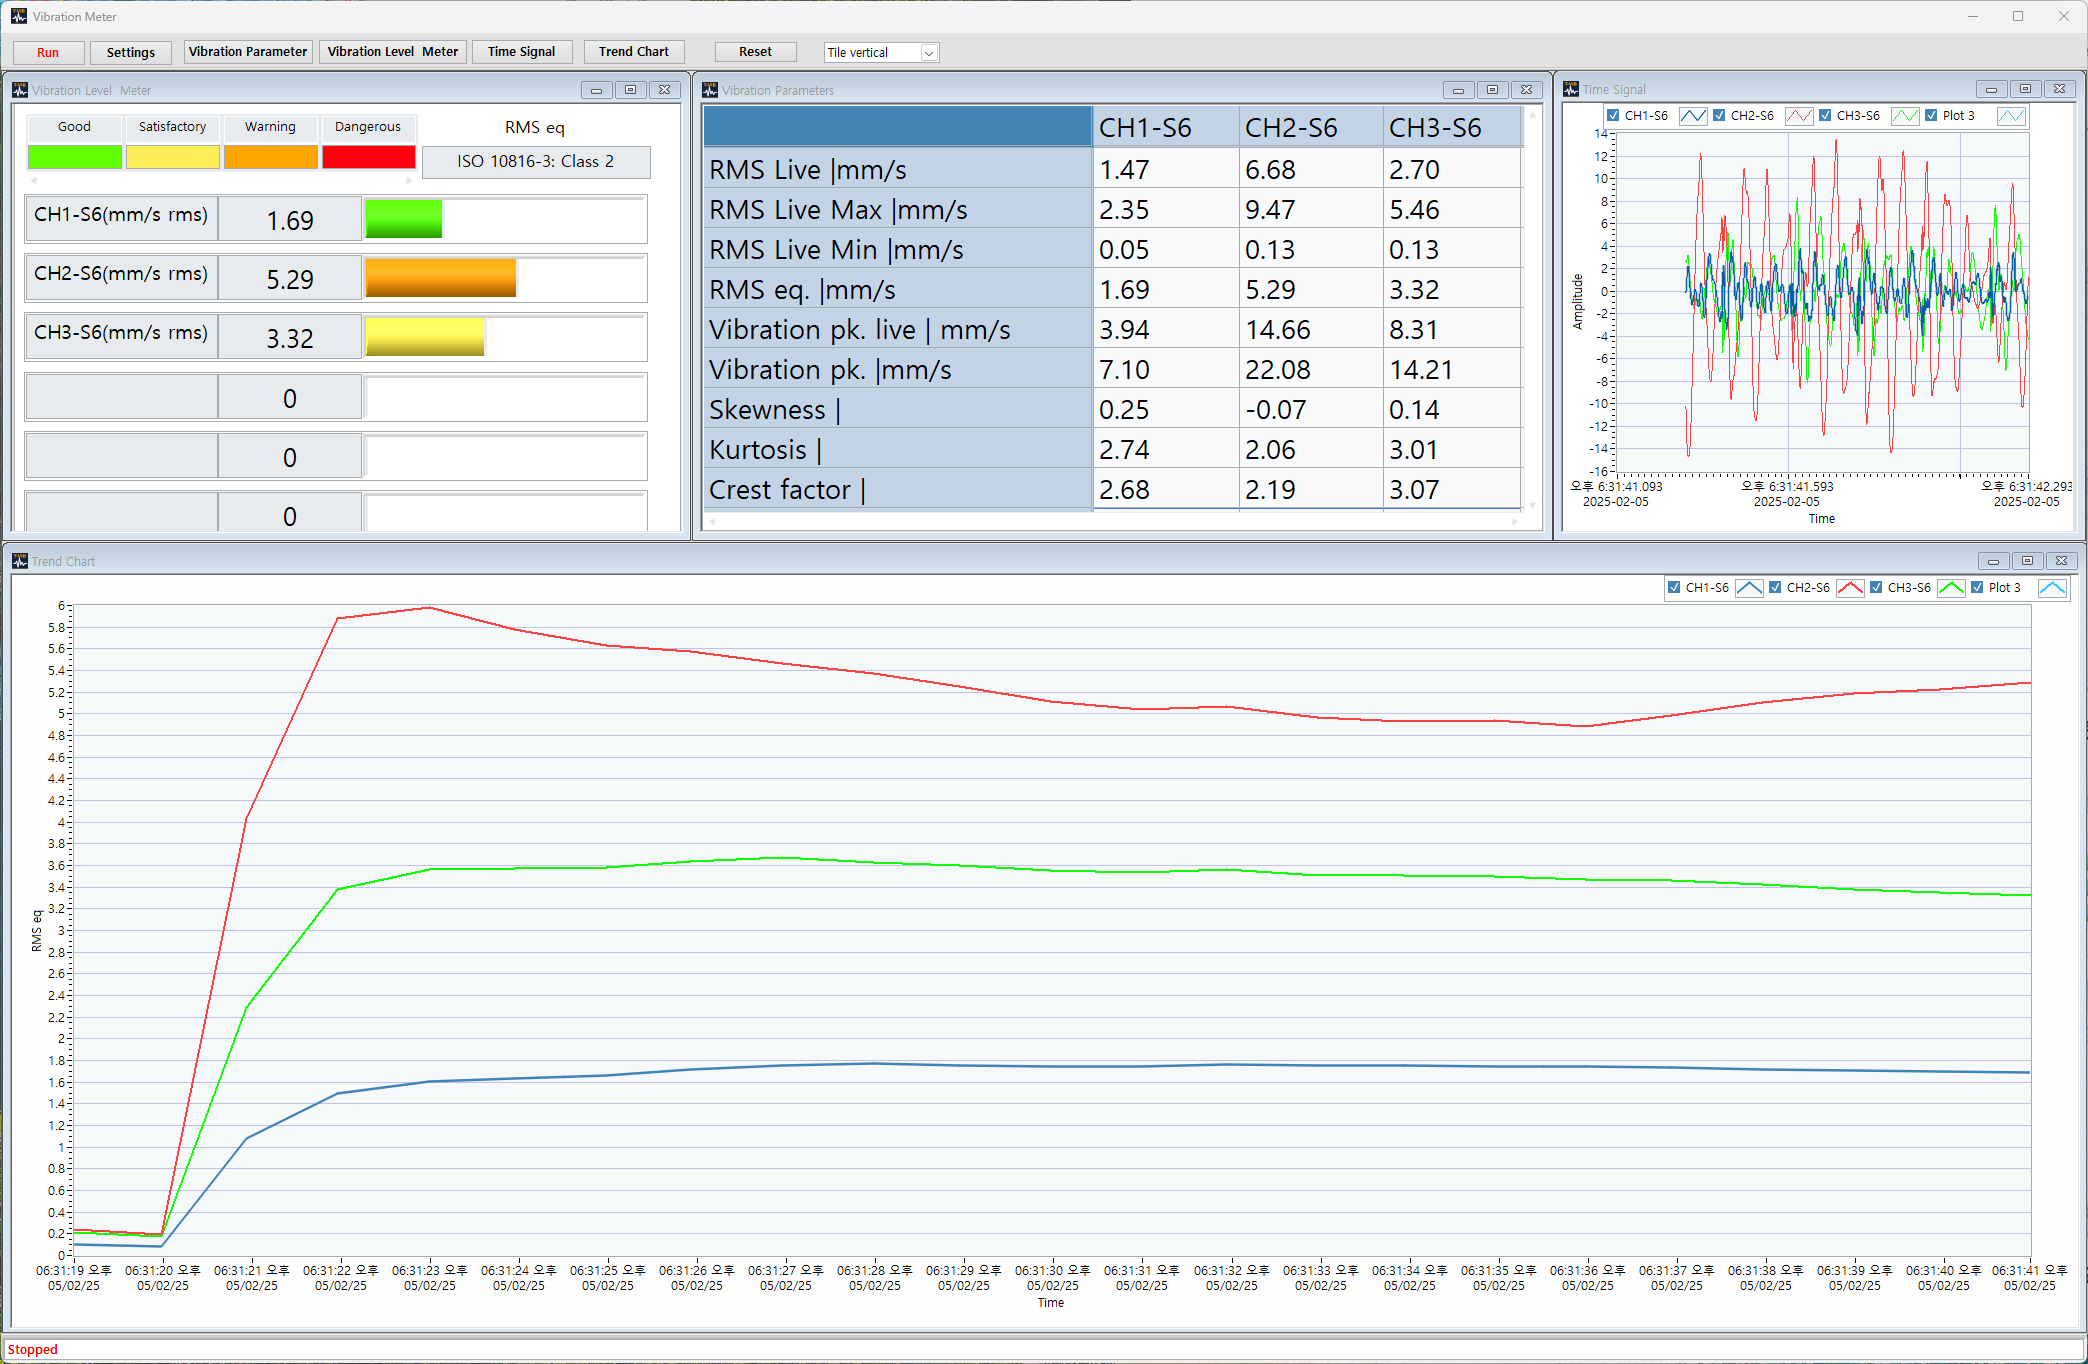The height and width of the screenshot is (1364, 2088).
Task: Disable Plot 3 checkbox in Time Signal legend
Action: pos(1931,116)
